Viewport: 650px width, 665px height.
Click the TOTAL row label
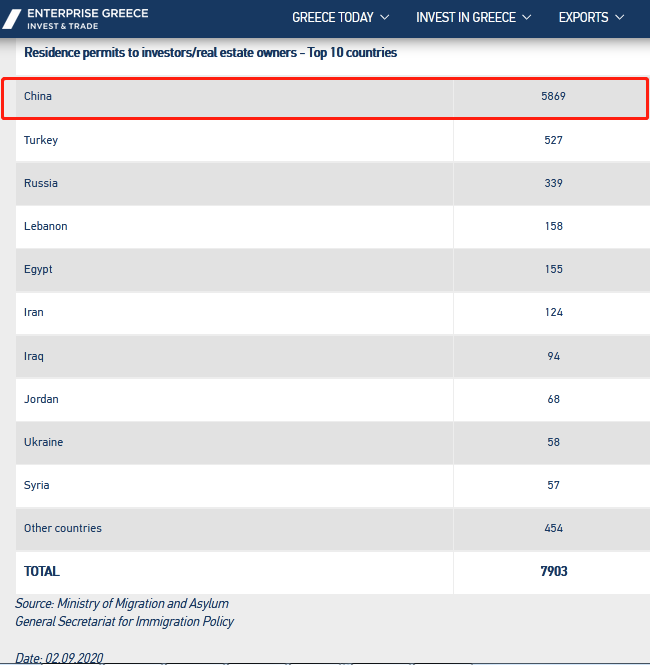click(42, 572)
